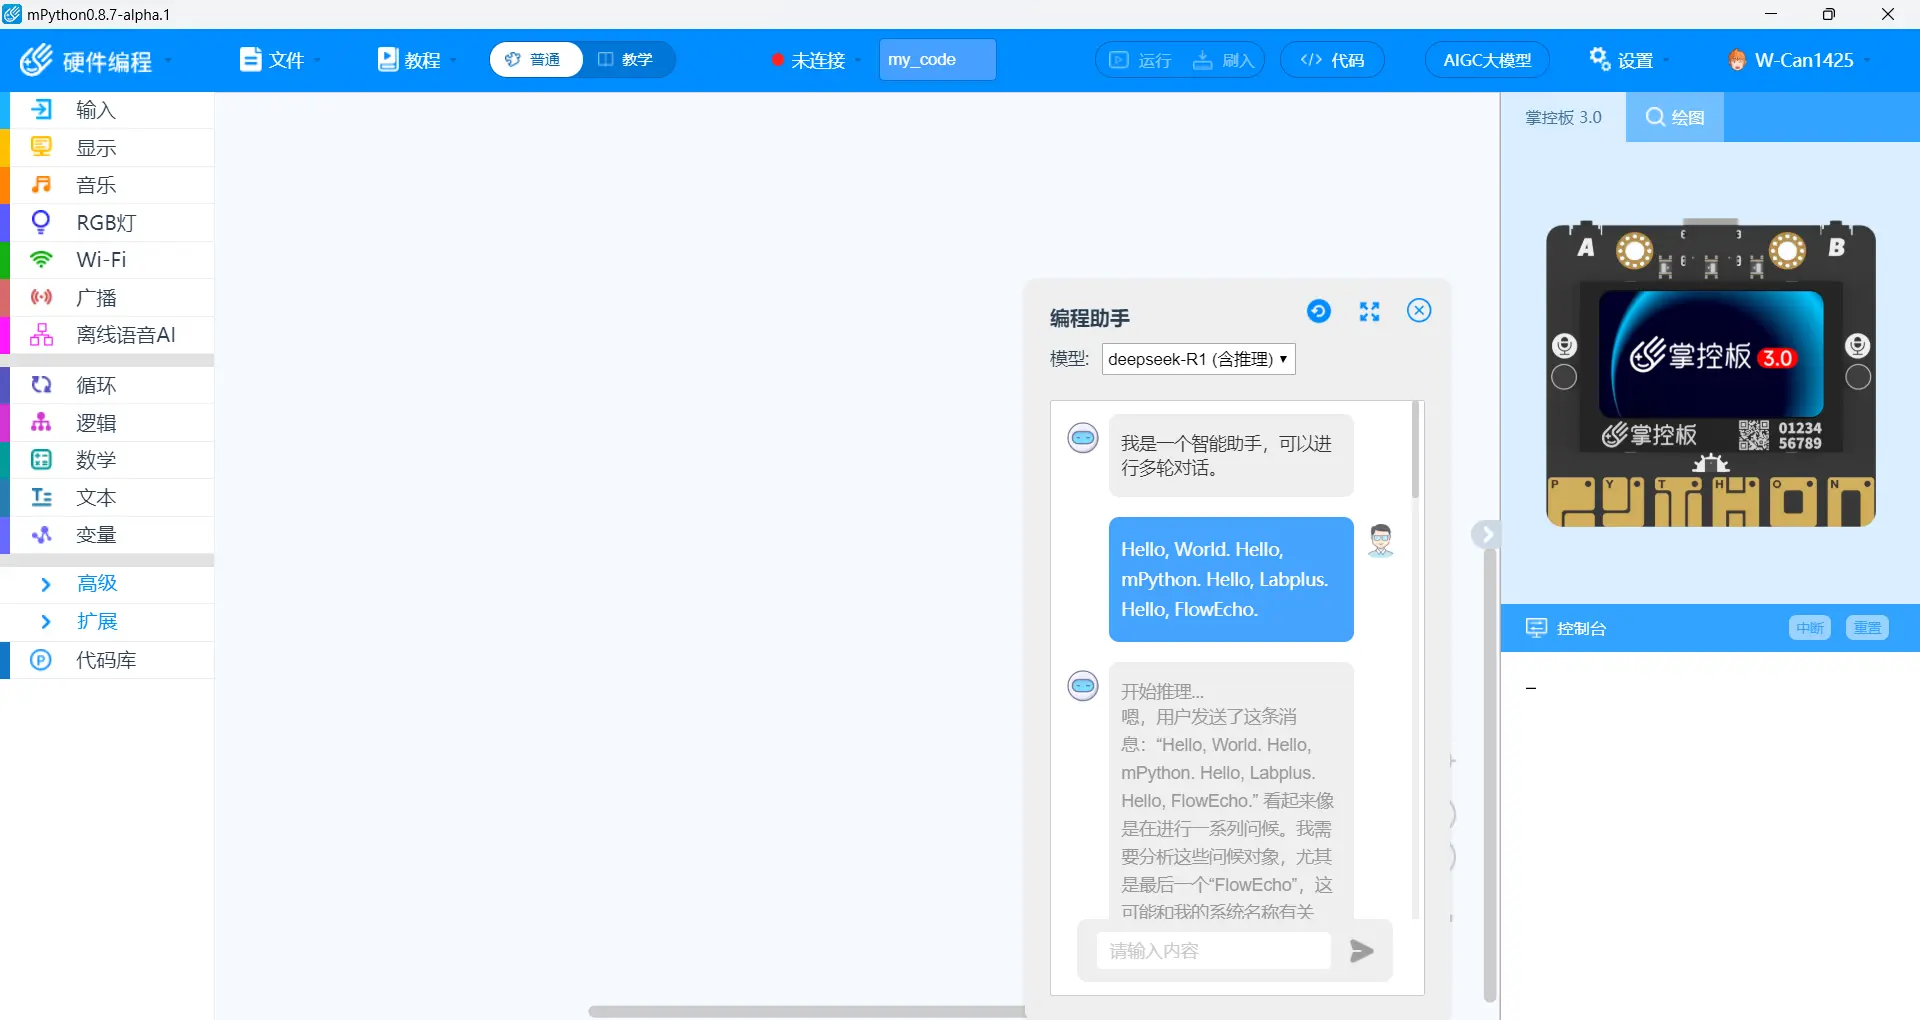Open the 代码库 code library
1920x1020 pixels.
pos(106,660)
